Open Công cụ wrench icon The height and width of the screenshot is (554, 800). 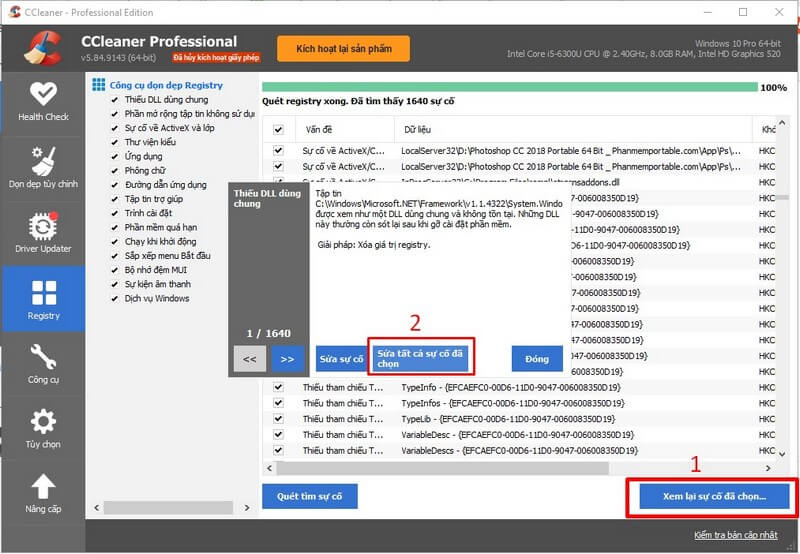click(43, 357)
